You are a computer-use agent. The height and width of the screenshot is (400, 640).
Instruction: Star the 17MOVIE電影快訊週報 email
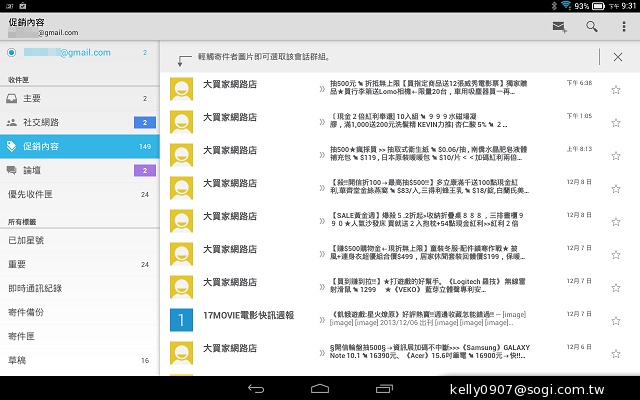(616, 321)
